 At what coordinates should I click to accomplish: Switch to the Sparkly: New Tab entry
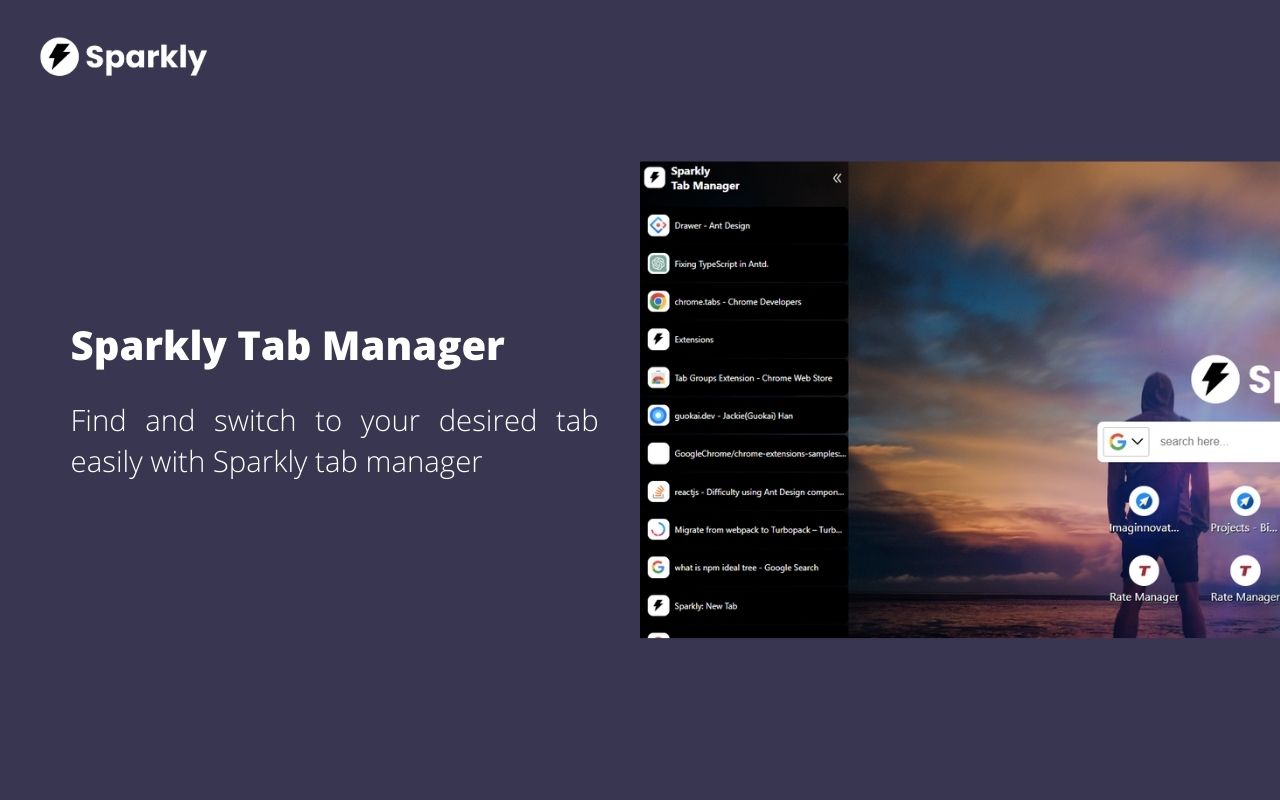(x=745, y=605)
